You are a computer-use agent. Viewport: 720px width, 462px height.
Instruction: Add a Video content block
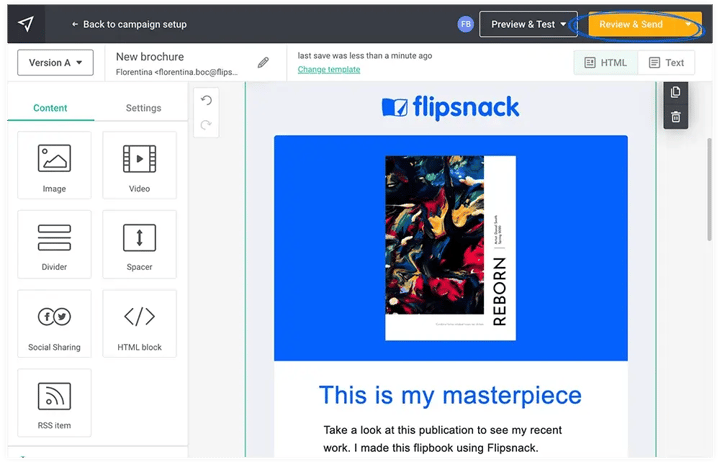(139, 165)
